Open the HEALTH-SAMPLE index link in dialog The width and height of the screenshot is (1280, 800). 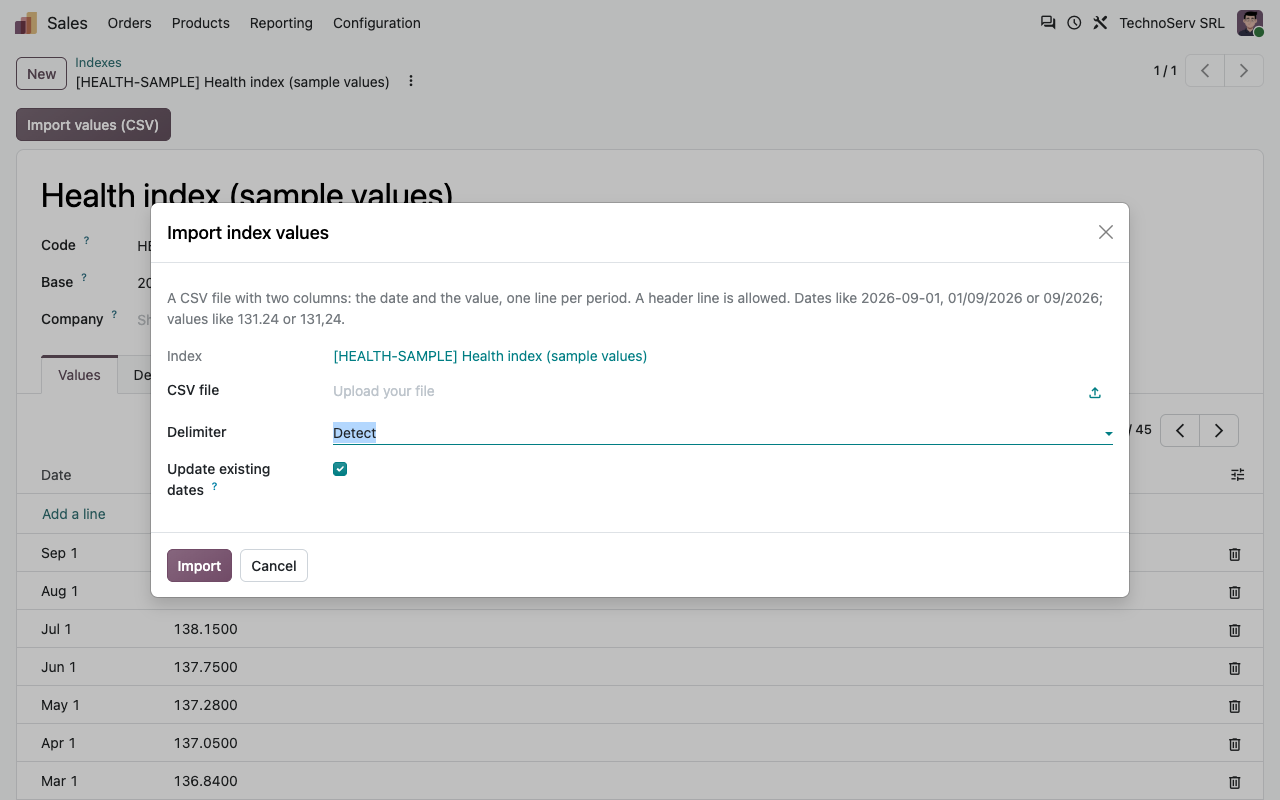point(490,356)
